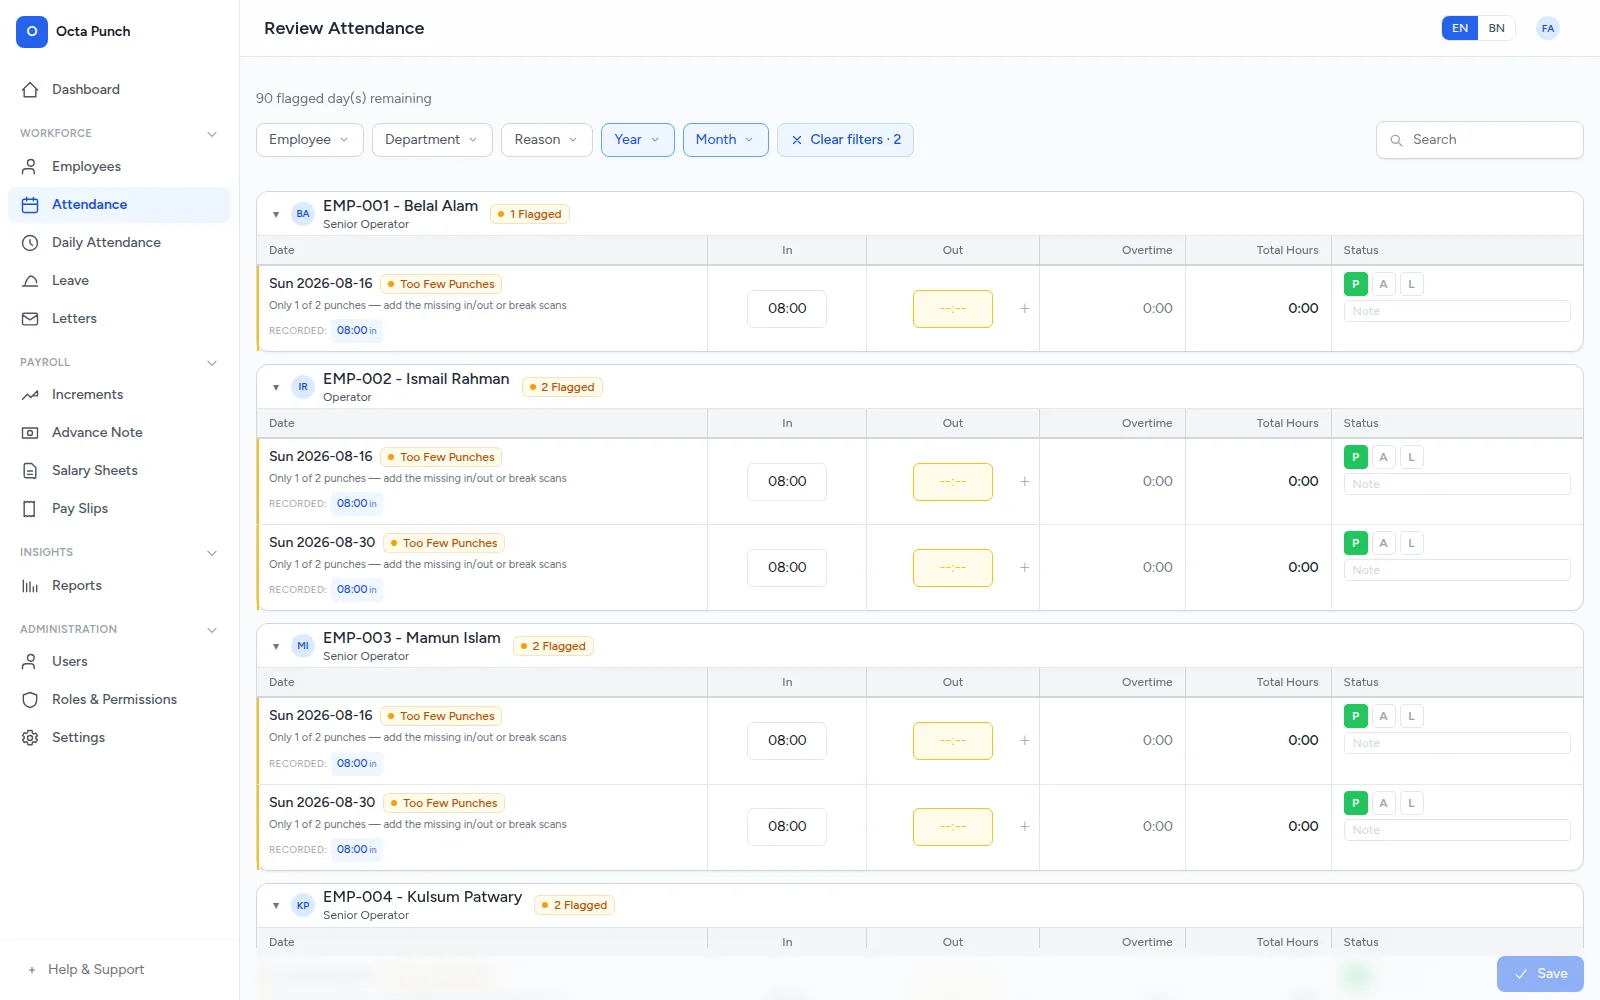This screenshot has height=1000, width=1600.
Task: Open the Reason filter dropdown
Action: click(x=547, y=140)
